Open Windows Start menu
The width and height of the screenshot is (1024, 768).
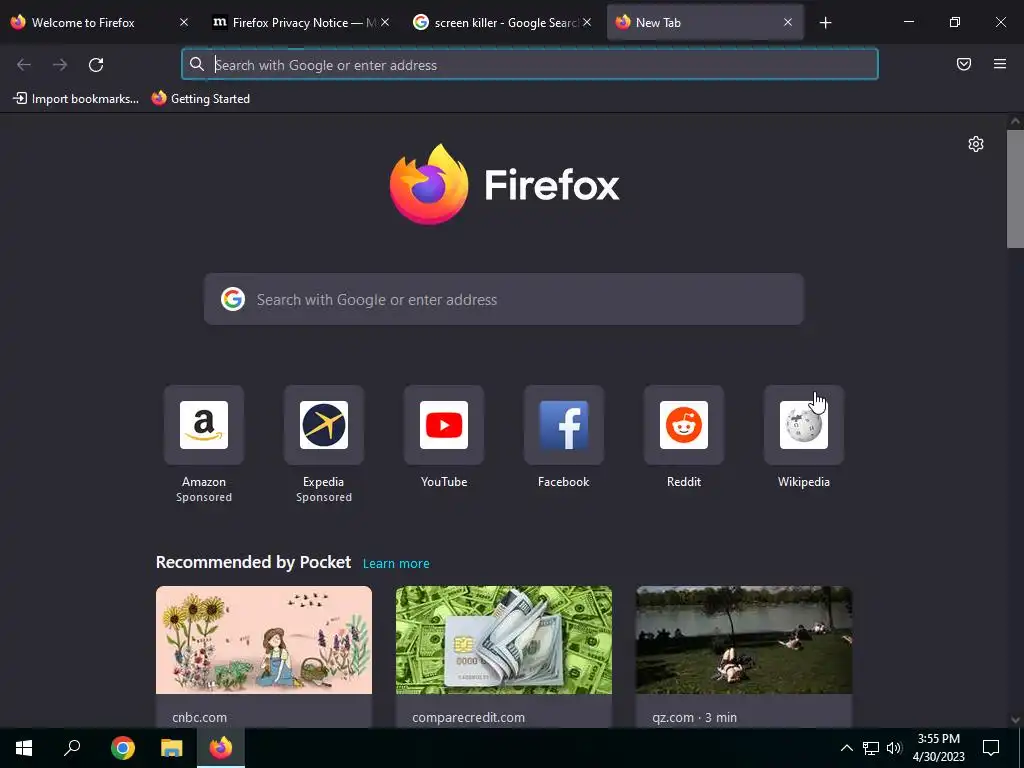[24, 748]
